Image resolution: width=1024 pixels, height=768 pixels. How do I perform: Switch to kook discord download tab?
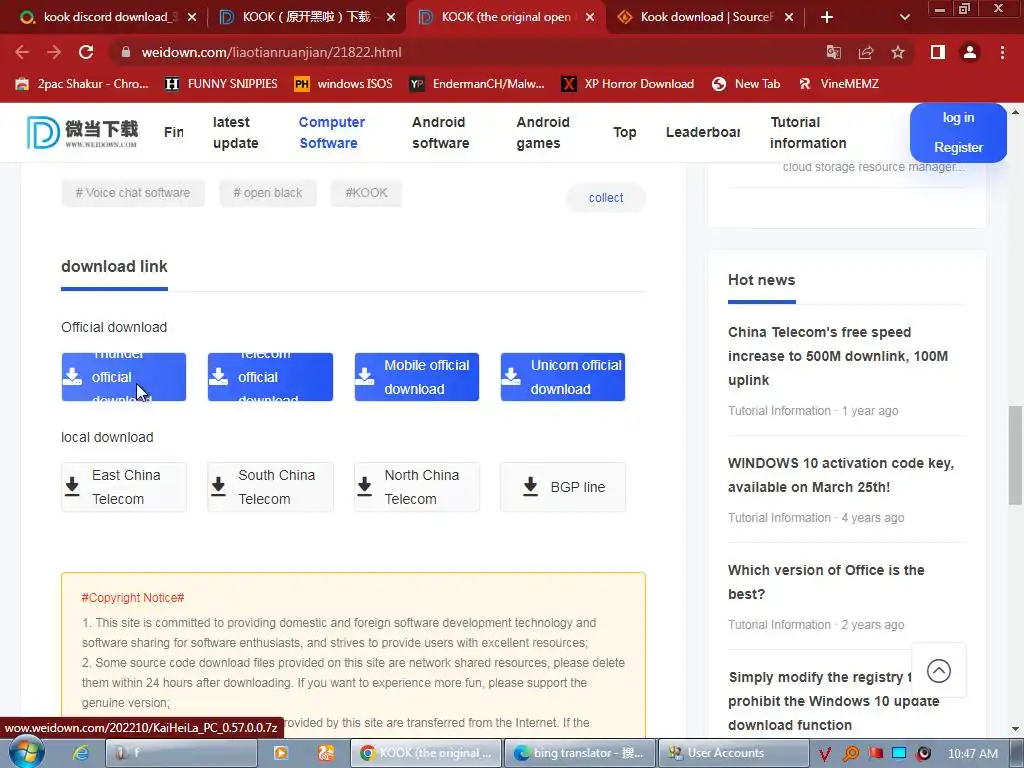pyautogui.click(x=106, y=17)
